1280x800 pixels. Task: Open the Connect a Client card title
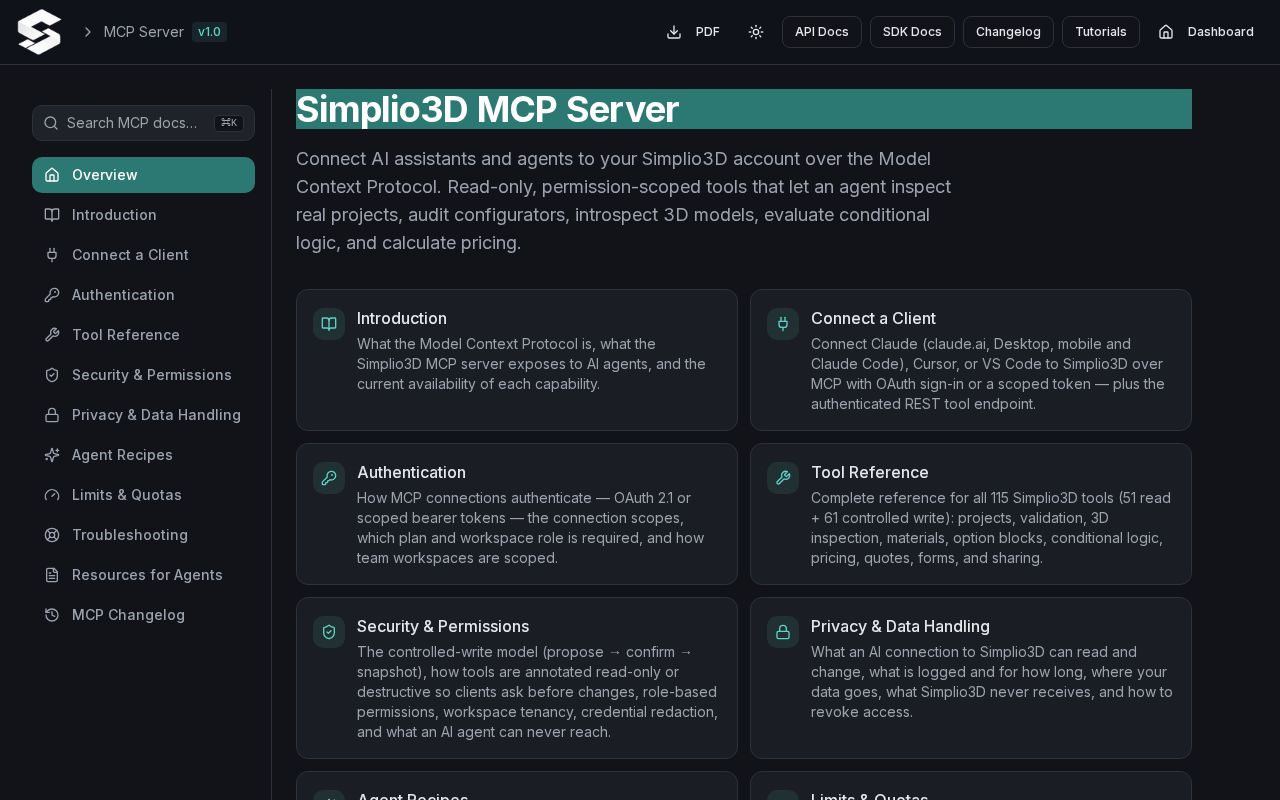pyautogui.click(x=873, y=318)
